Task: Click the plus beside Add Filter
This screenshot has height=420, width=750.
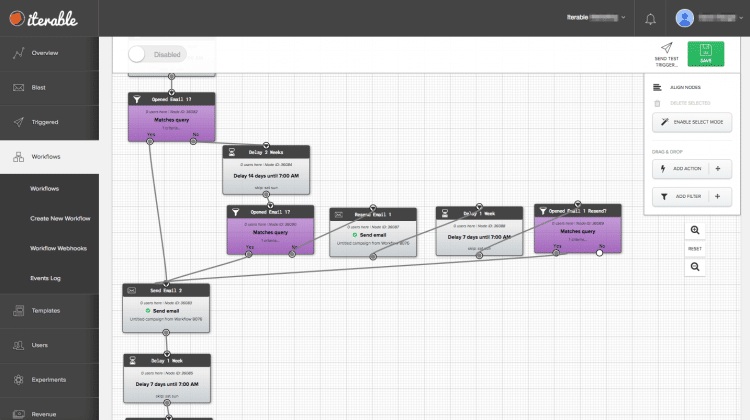Action: tap(717, 197)
